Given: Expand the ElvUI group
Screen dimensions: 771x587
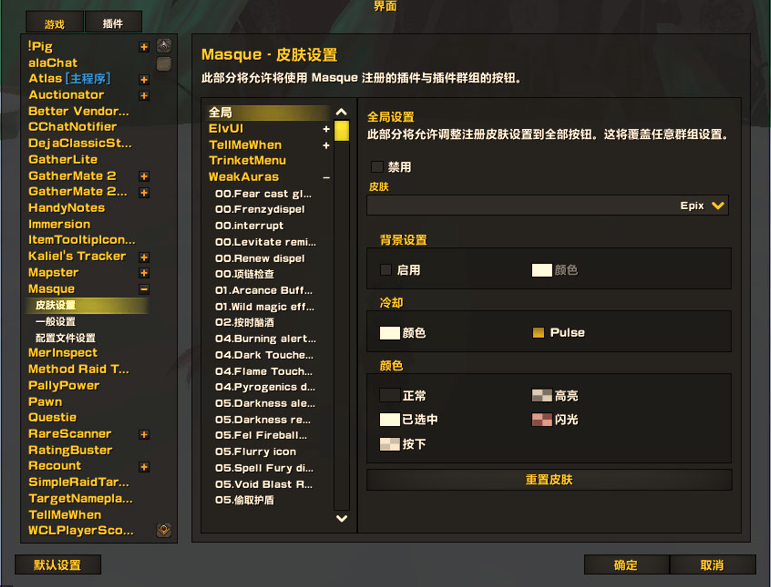Looking at the screenshot, I should (326, 129).
